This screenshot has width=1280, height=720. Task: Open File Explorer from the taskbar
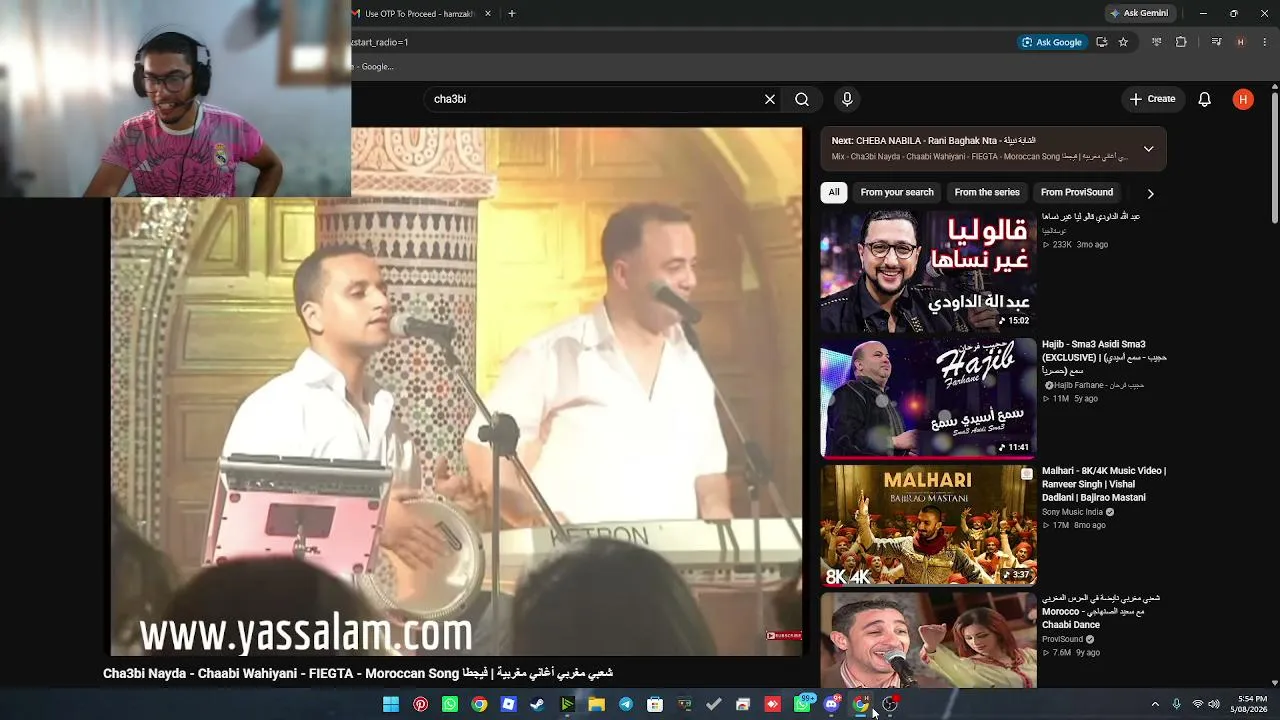tap(596, 704)
